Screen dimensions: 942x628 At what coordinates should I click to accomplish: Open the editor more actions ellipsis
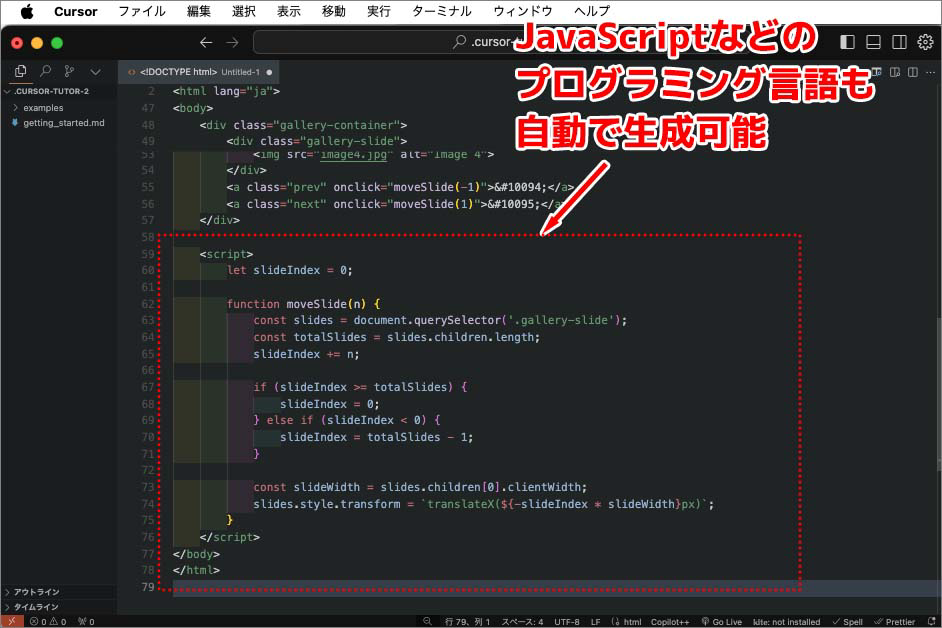(930, 72)
